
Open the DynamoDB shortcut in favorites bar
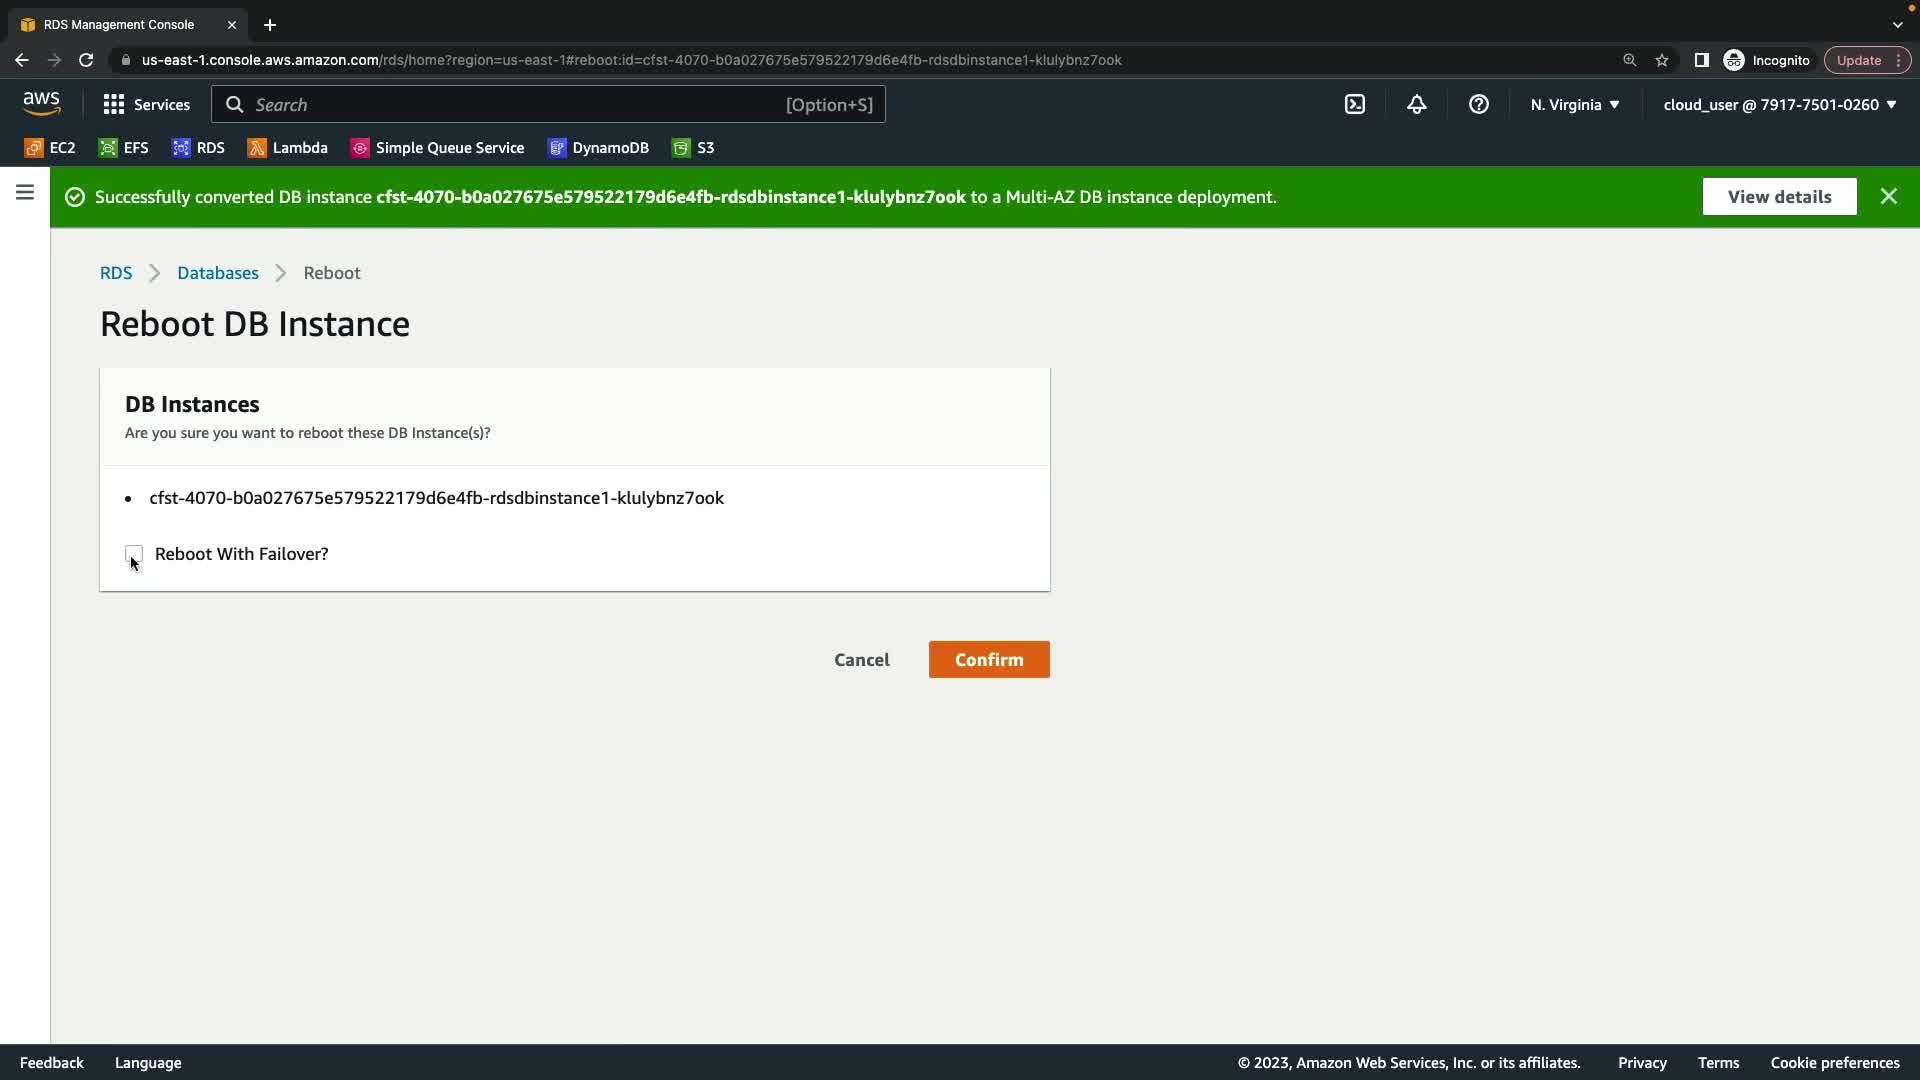(x=598, y=148)
